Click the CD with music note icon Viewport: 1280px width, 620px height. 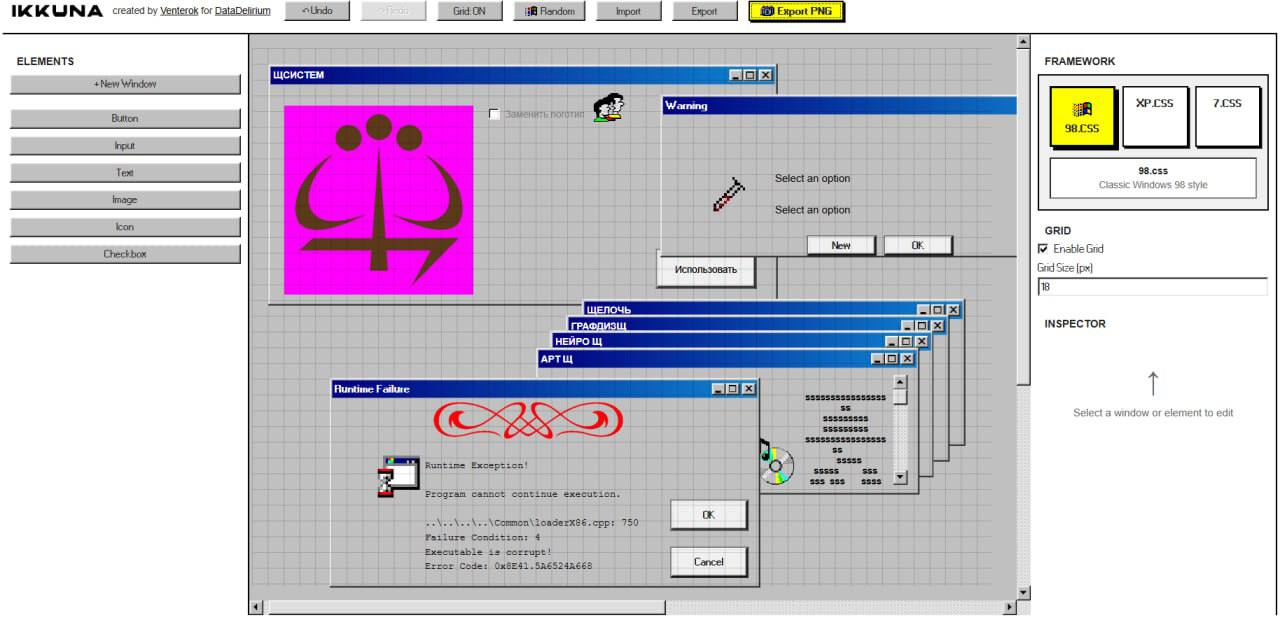click(773, 463)
